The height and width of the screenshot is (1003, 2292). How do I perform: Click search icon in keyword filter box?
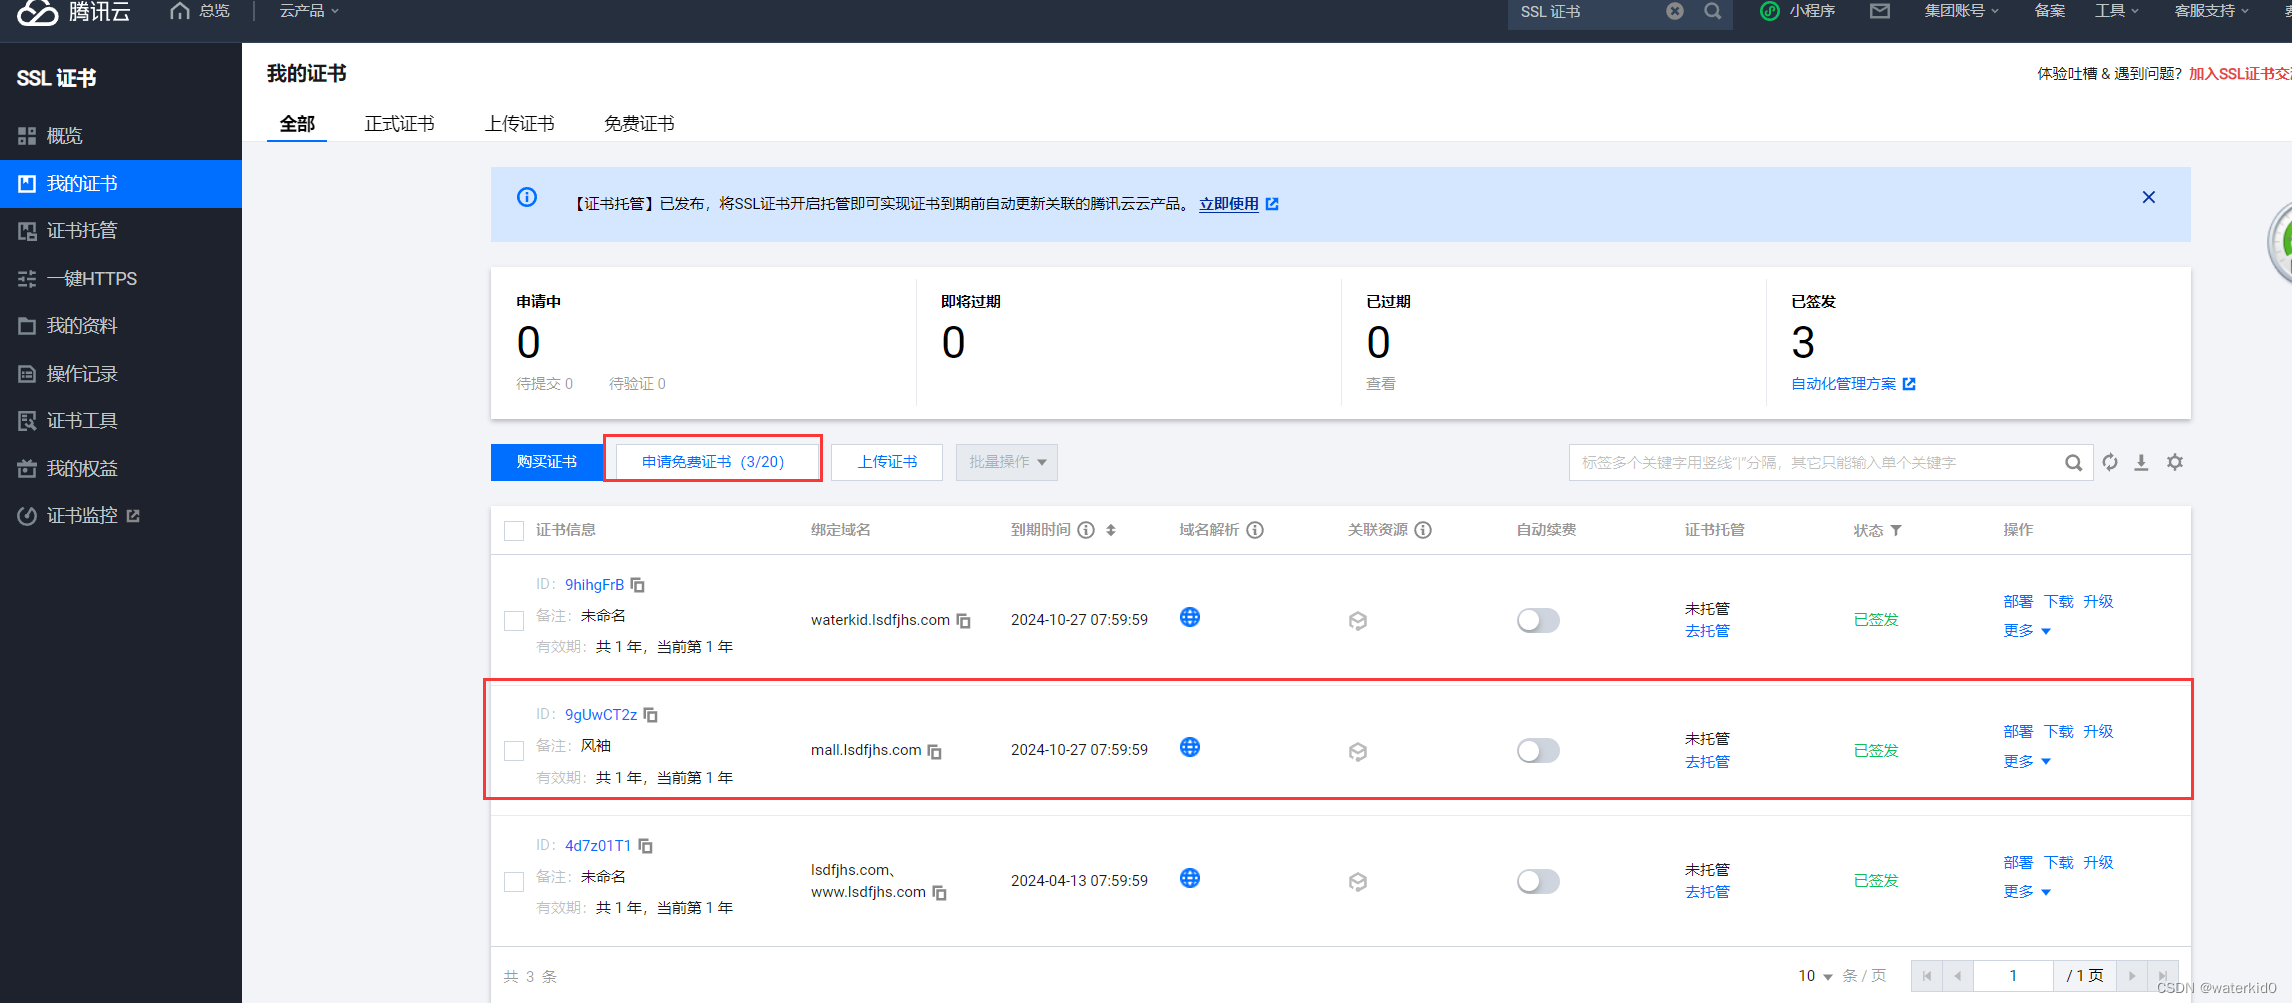2074,463
